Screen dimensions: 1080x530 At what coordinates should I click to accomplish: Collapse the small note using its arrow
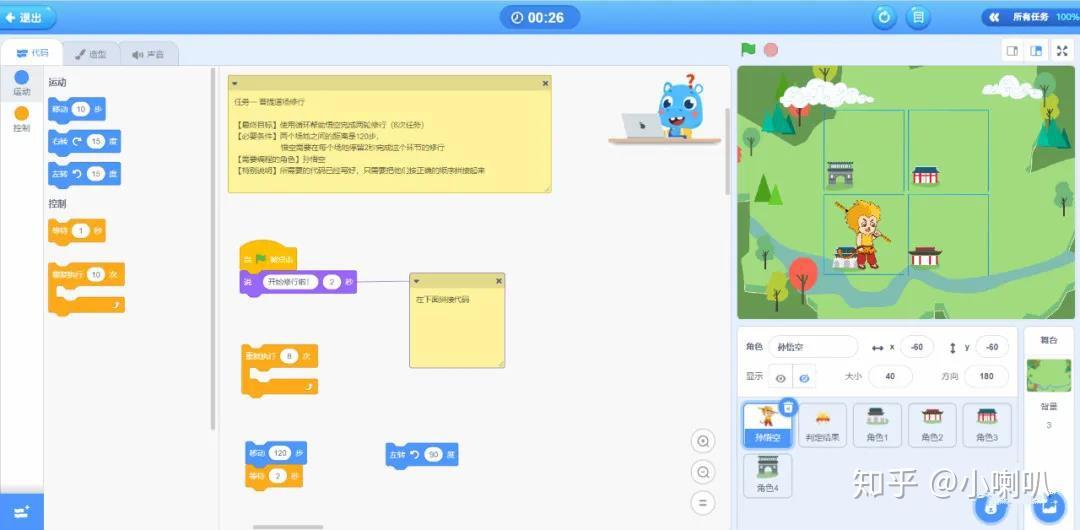coord(417,281)
